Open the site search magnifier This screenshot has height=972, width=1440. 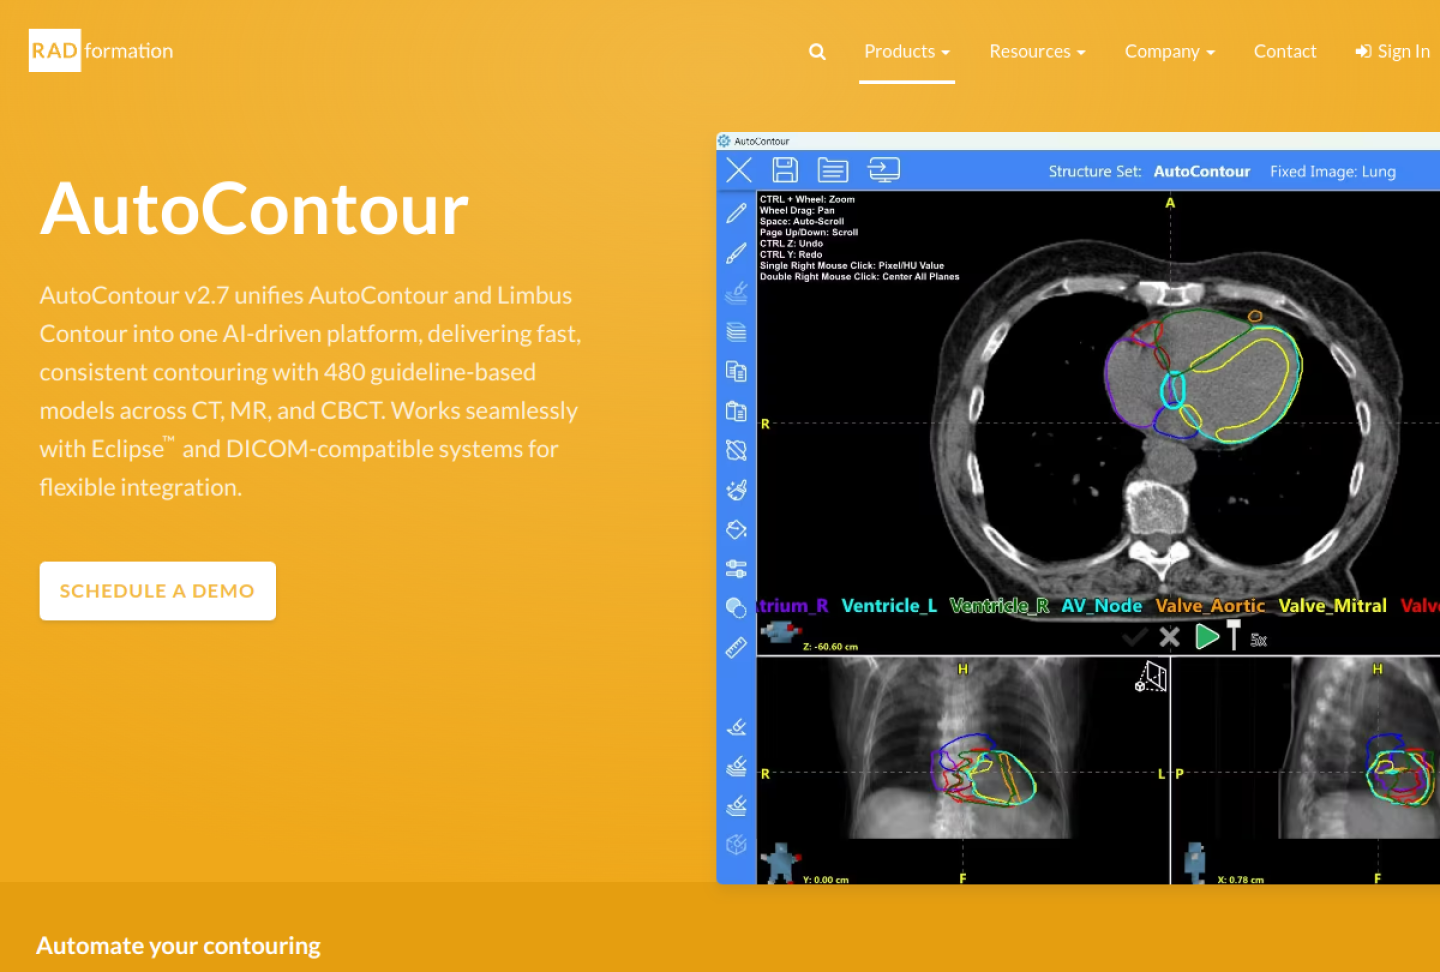tap(817, 52)
